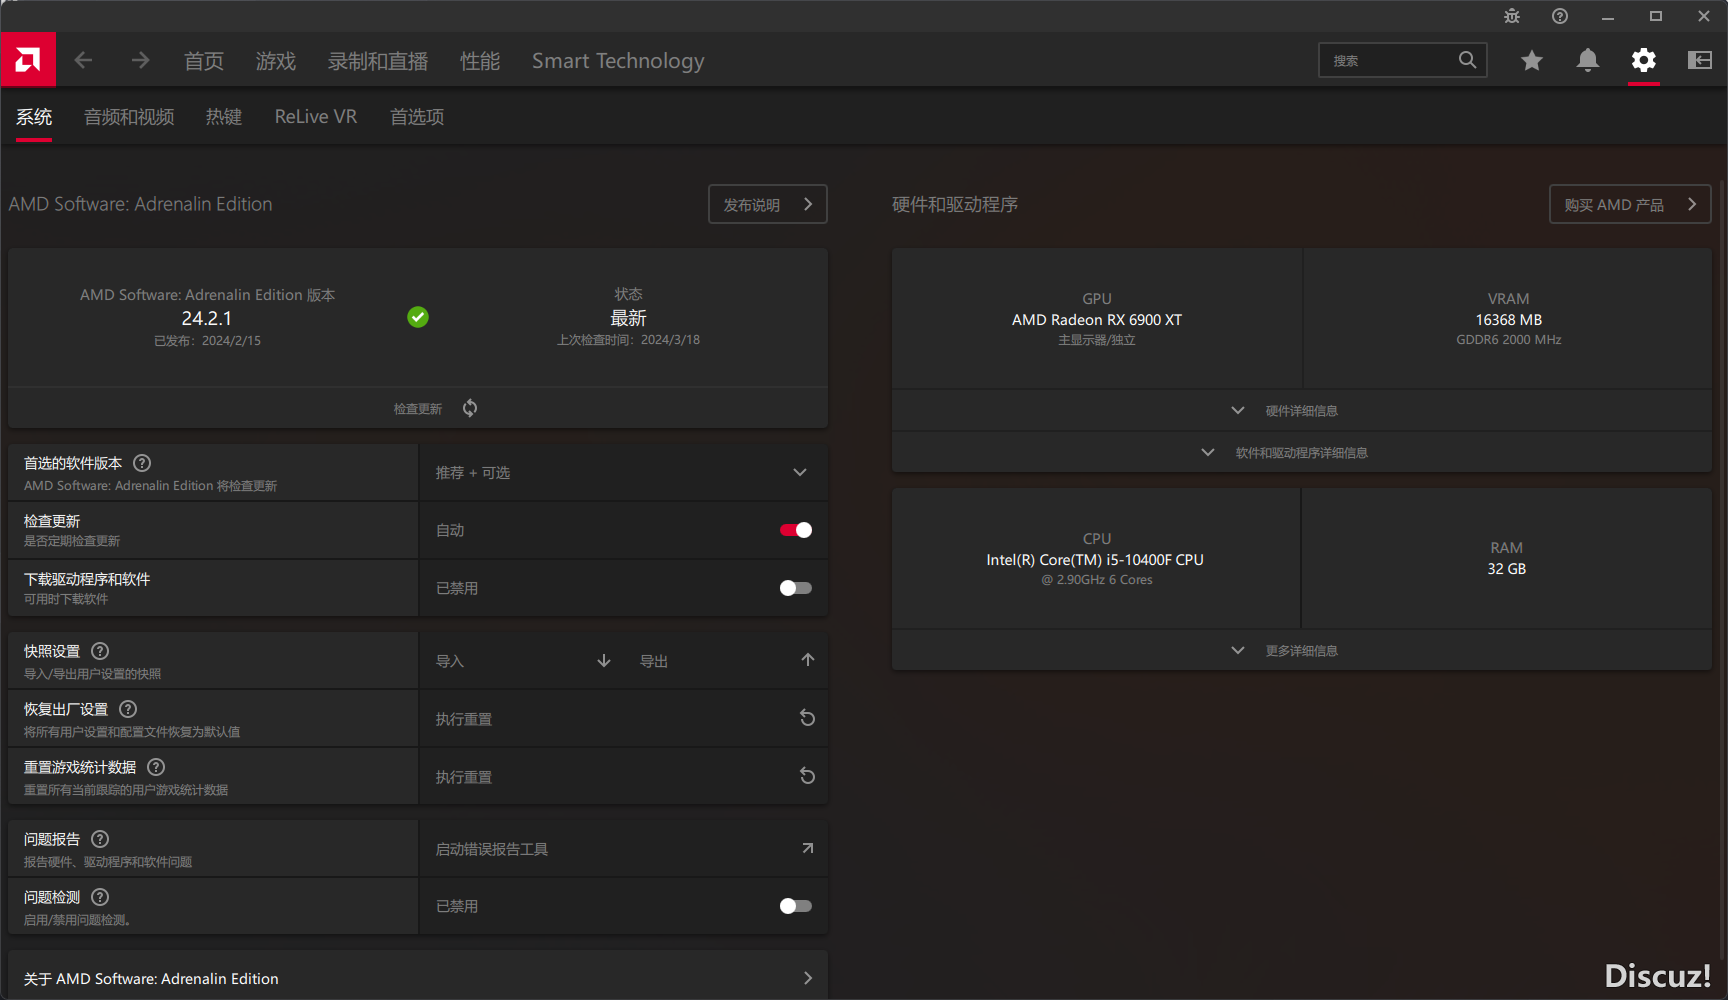
Task: Disable automatic 检查更新 toggle
Action: (796, 530)
